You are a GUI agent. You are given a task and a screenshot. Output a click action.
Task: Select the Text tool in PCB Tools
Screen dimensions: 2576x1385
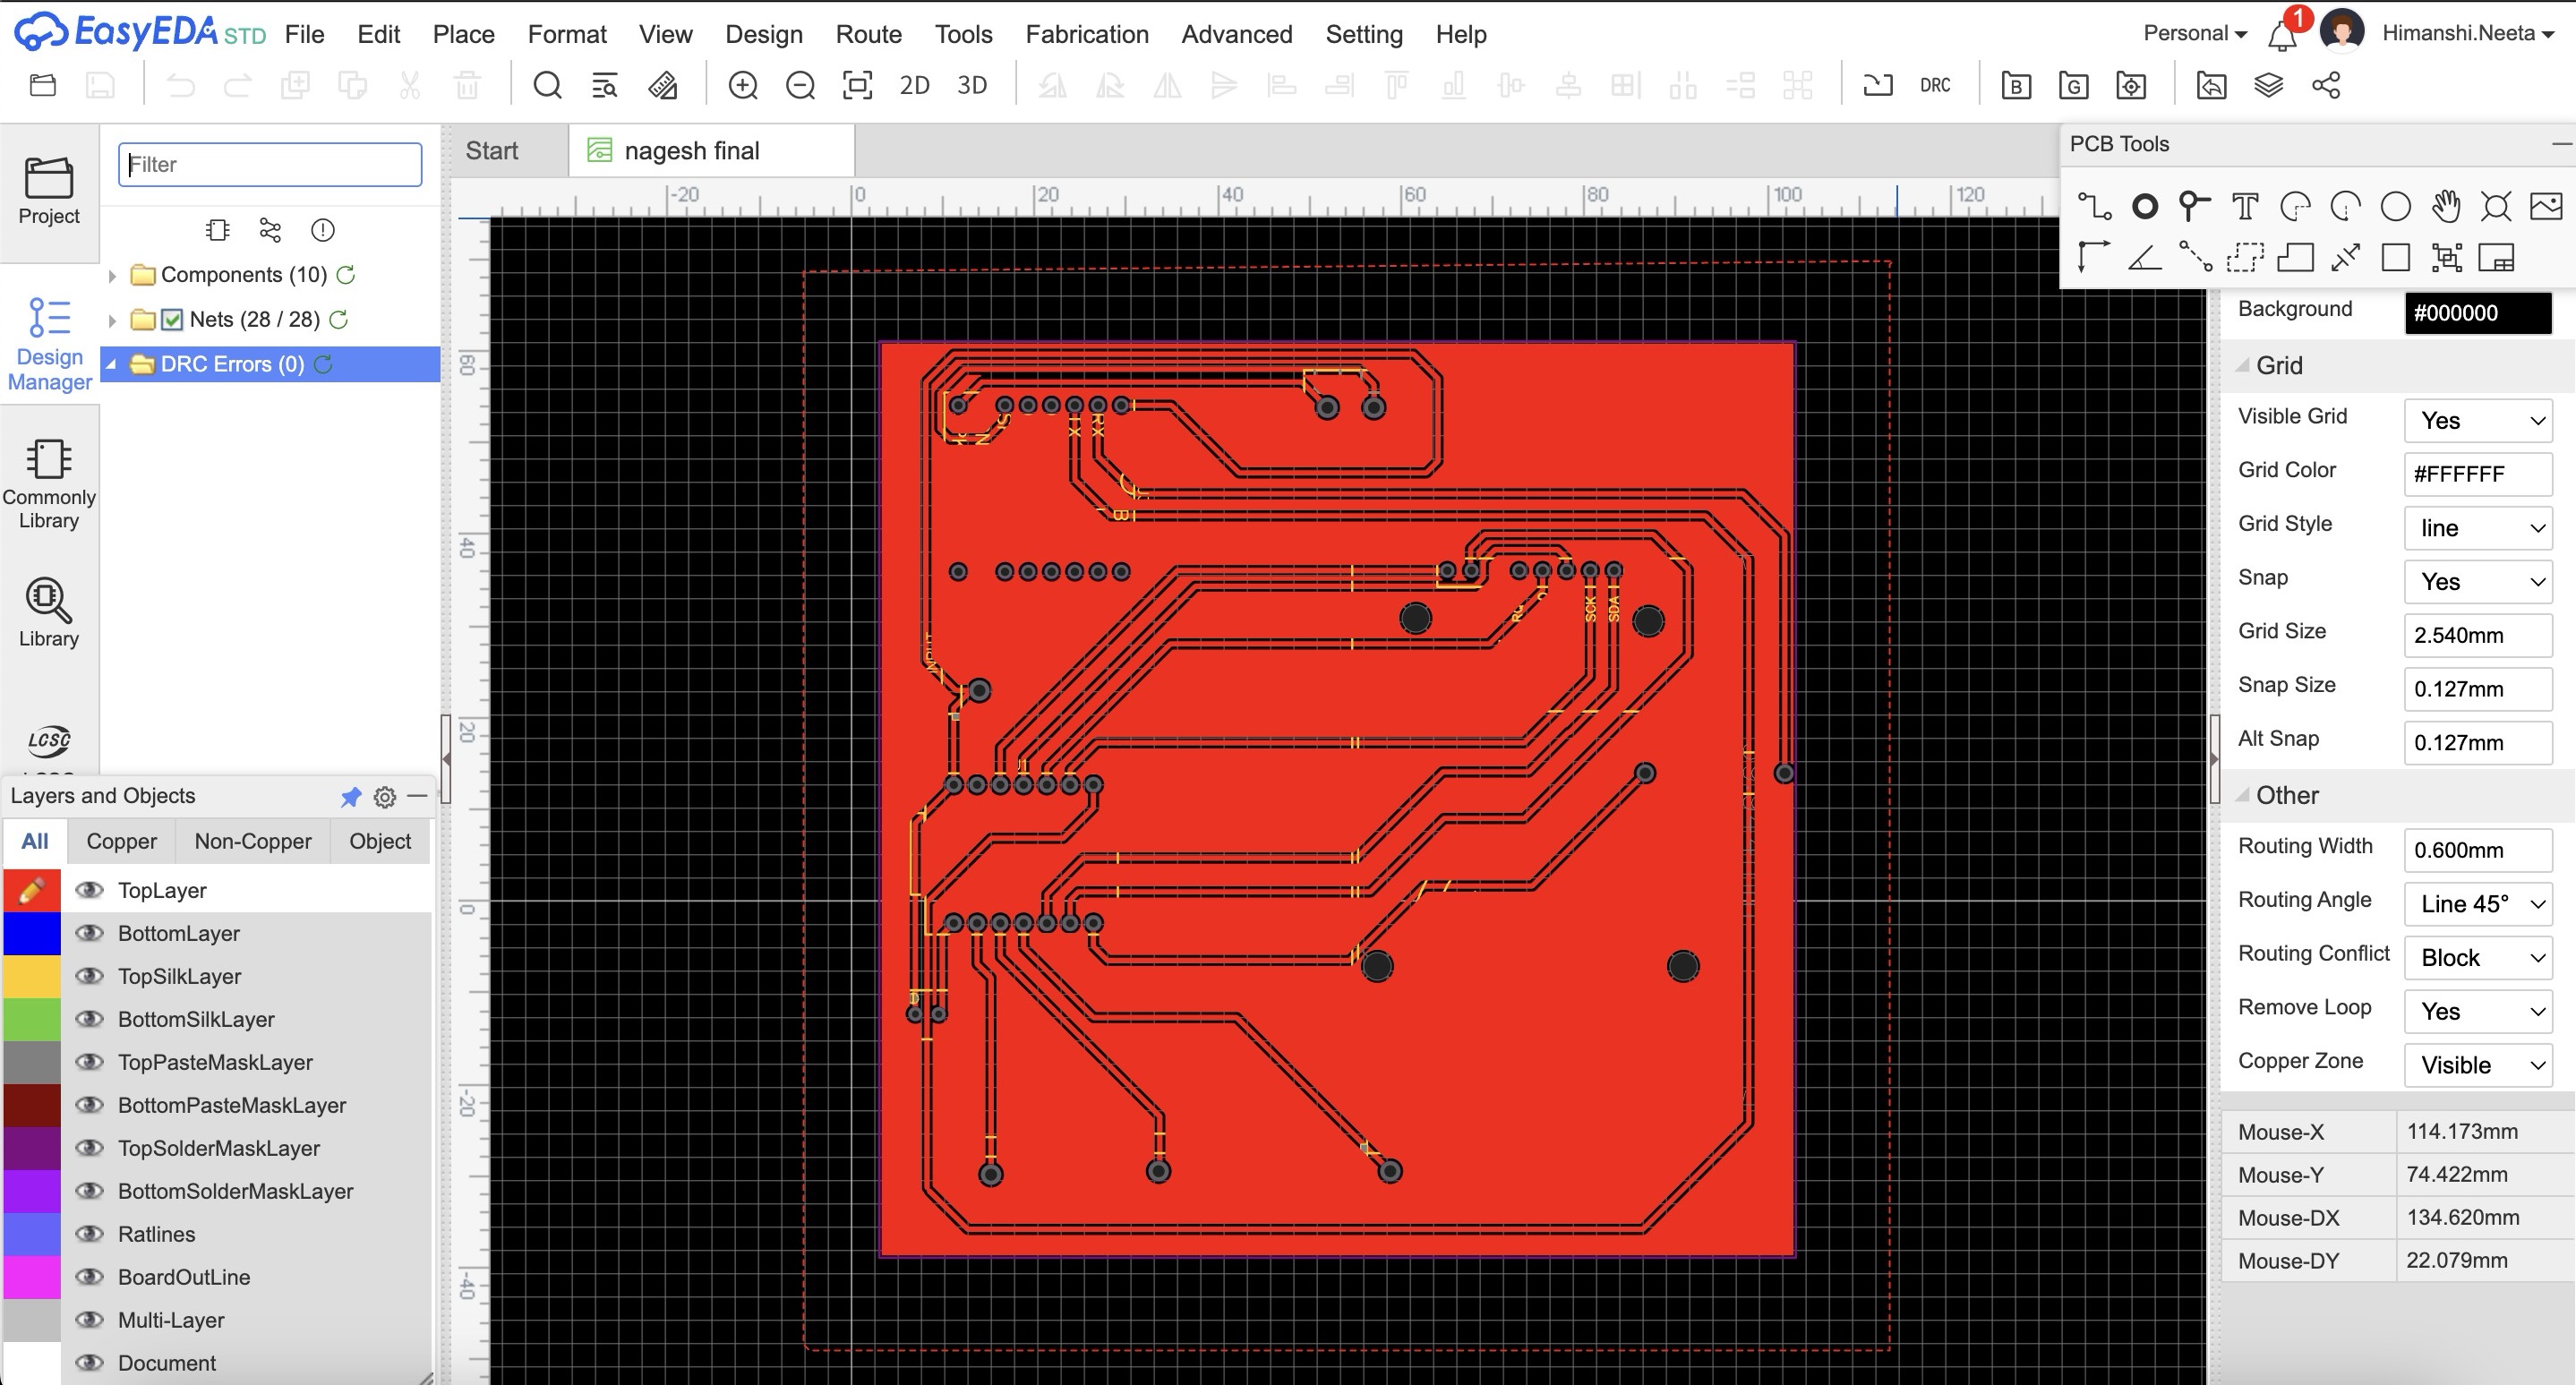click(x=2245, y=207)
